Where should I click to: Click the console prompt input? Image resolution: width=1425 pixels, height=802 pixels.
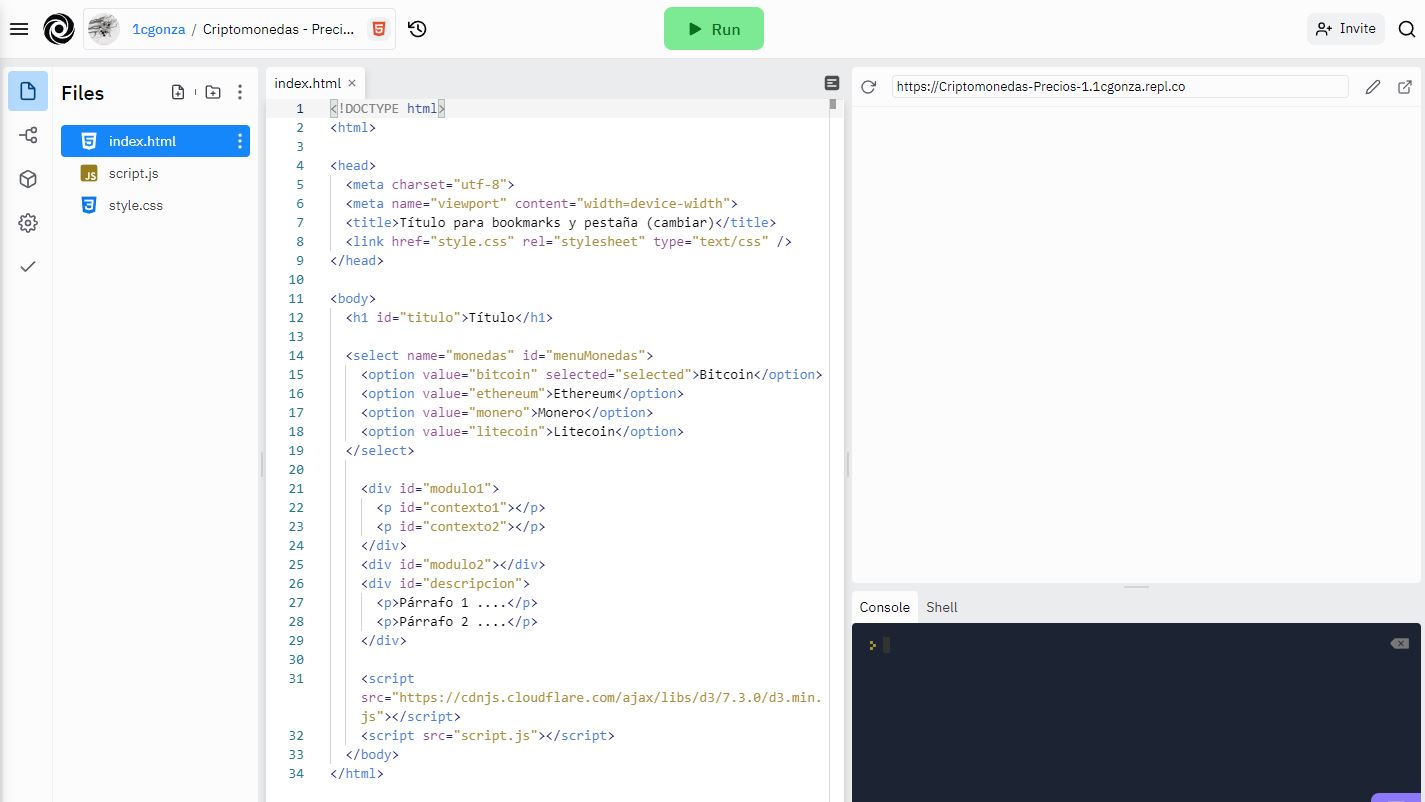pos(886,645)
